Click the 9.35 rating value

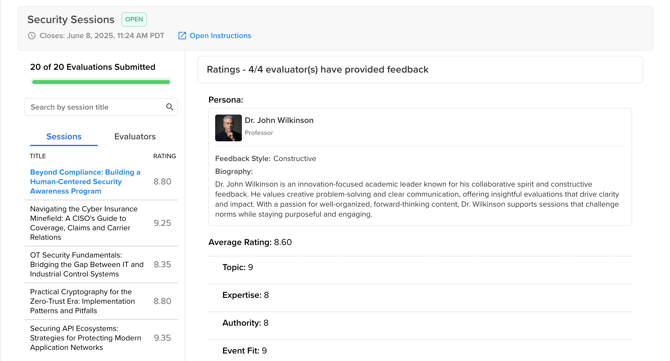[162, 338]
